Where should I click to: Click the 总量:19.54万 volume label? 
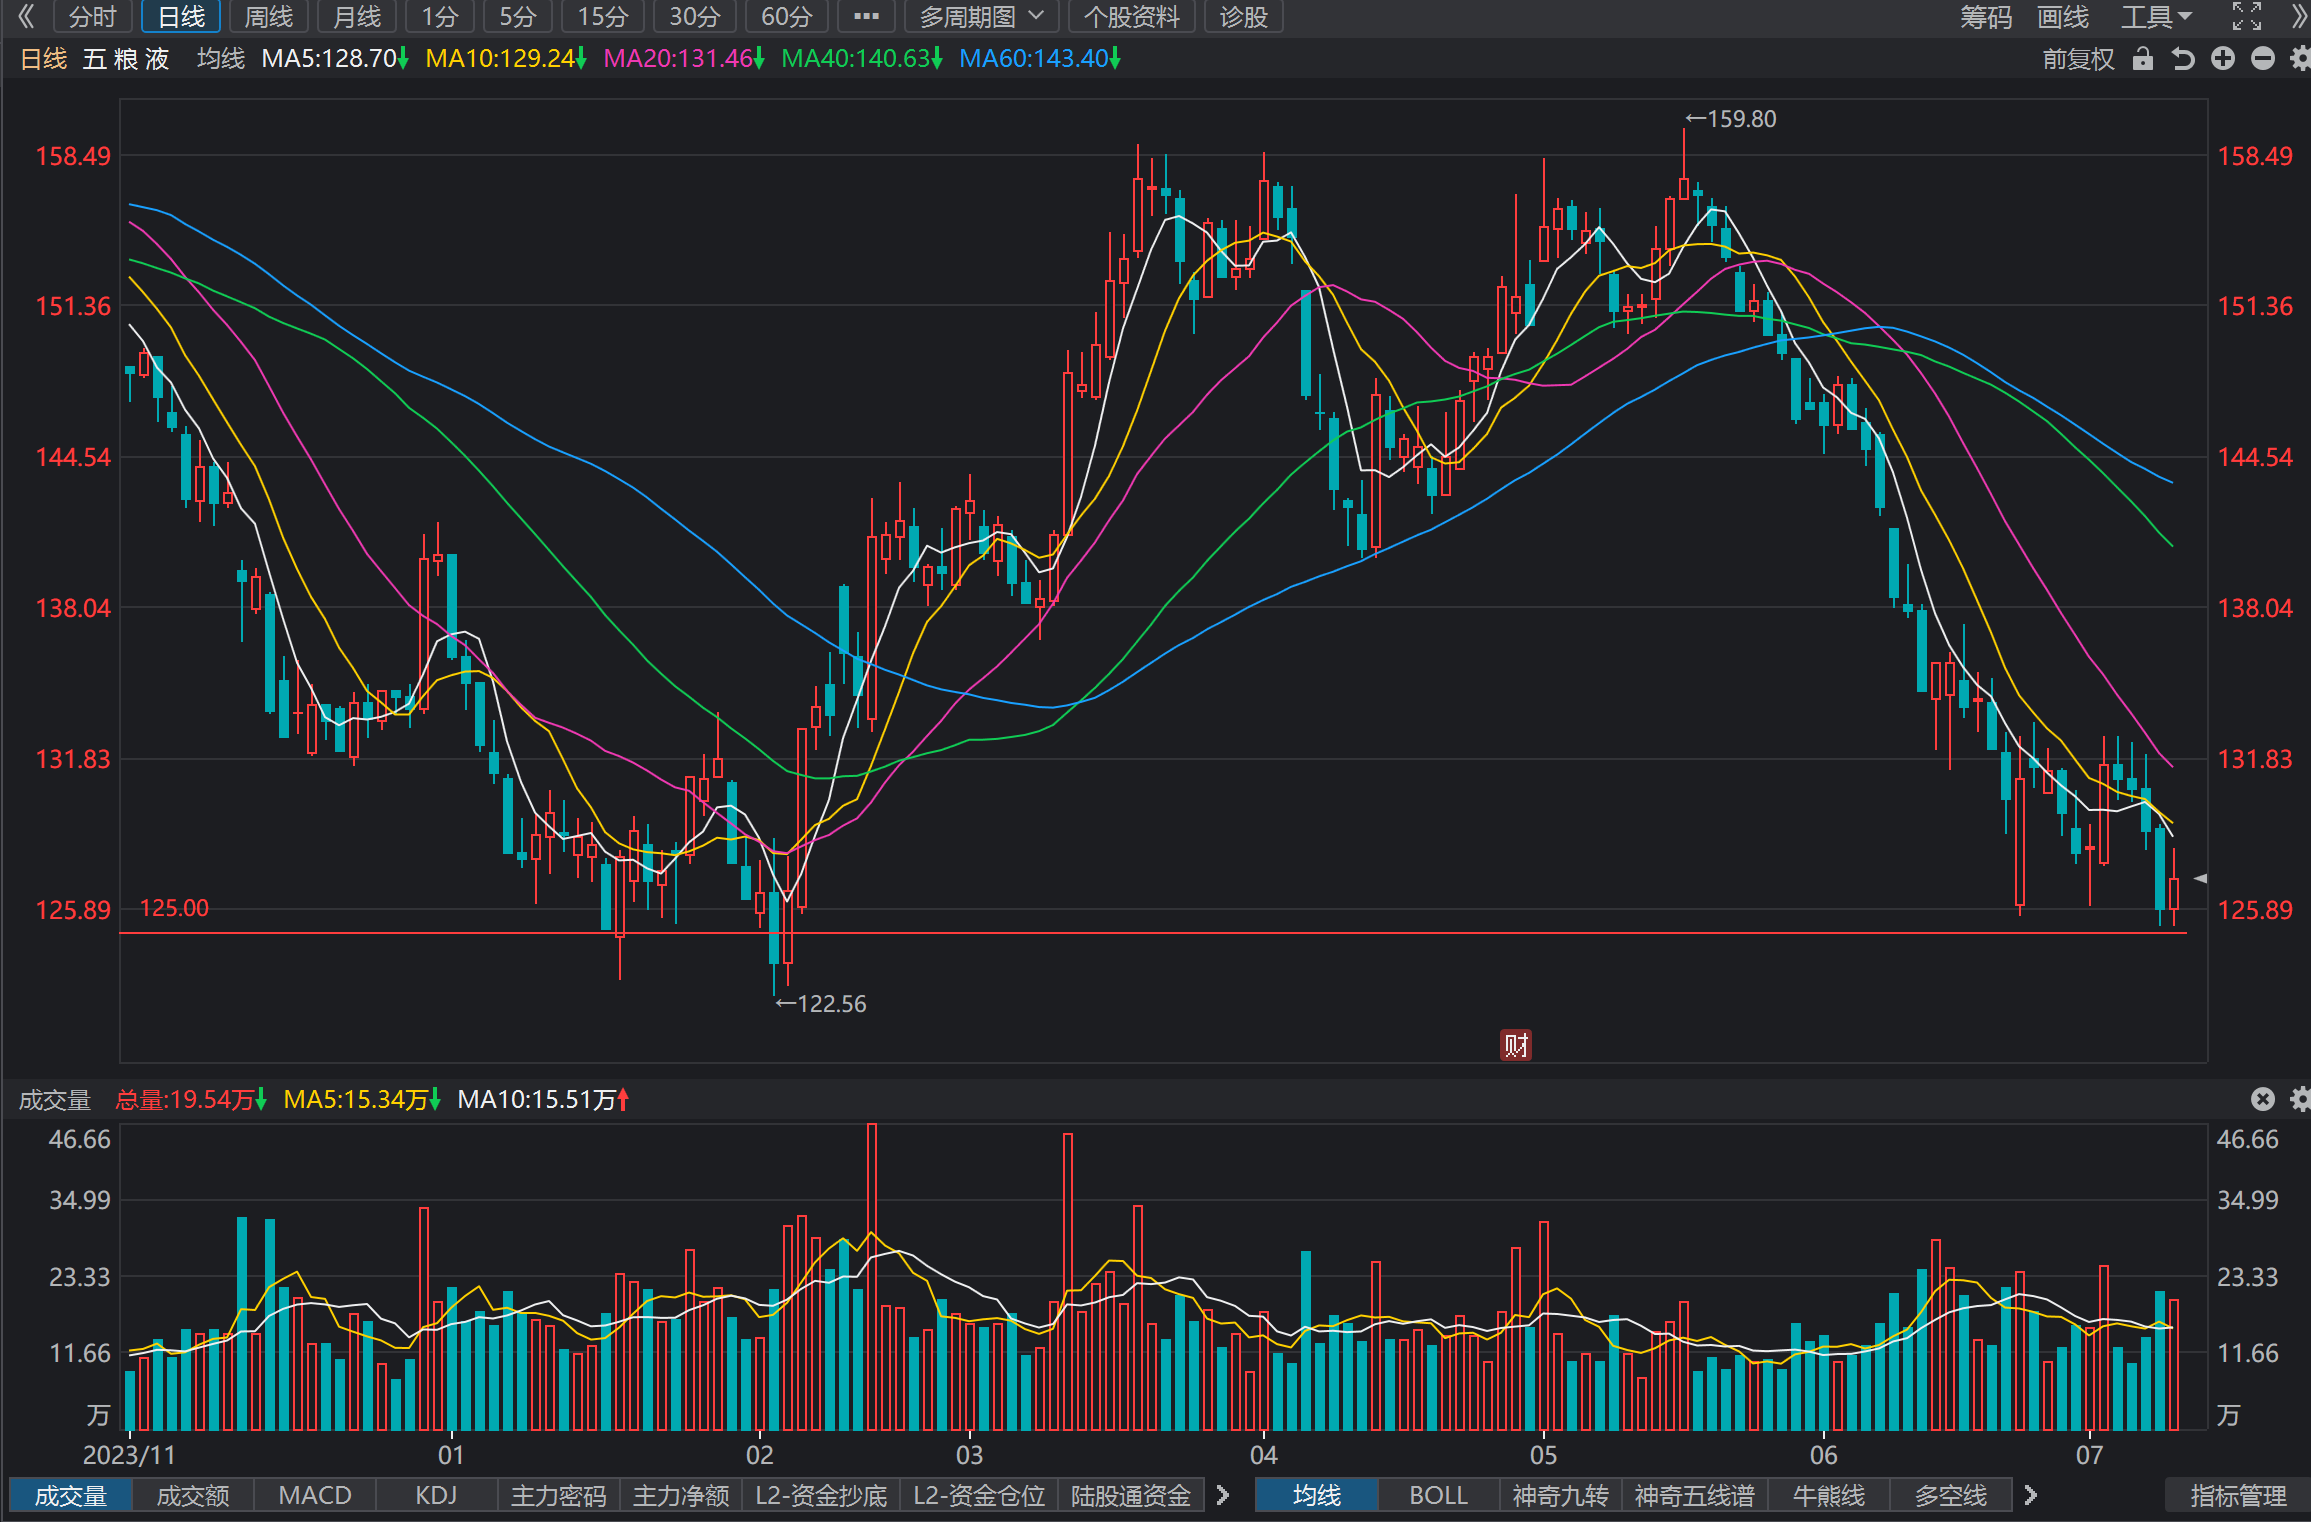pyautogui.click(x=191, y=1100)
